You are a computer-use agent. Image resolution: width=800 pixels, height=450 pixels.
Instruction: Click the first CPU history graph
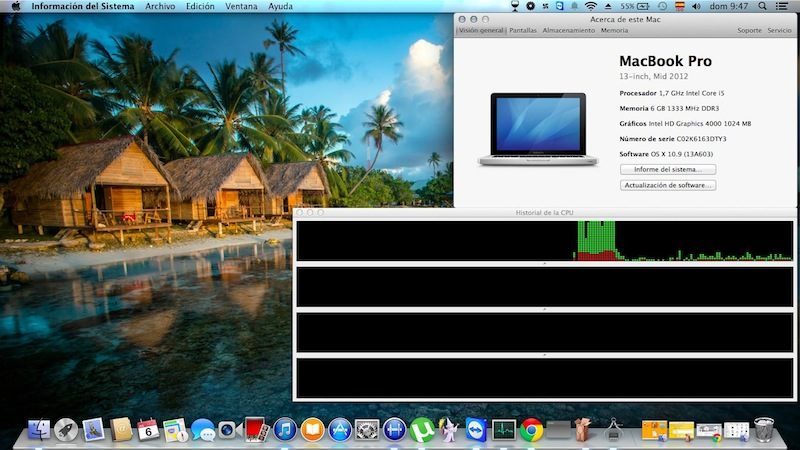pos(544,241)
